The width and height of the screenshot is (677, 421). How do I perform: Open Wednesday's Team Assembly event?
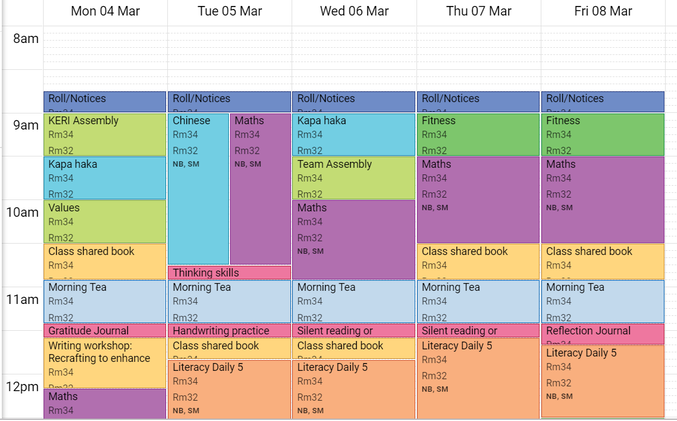tap(354, 178)
